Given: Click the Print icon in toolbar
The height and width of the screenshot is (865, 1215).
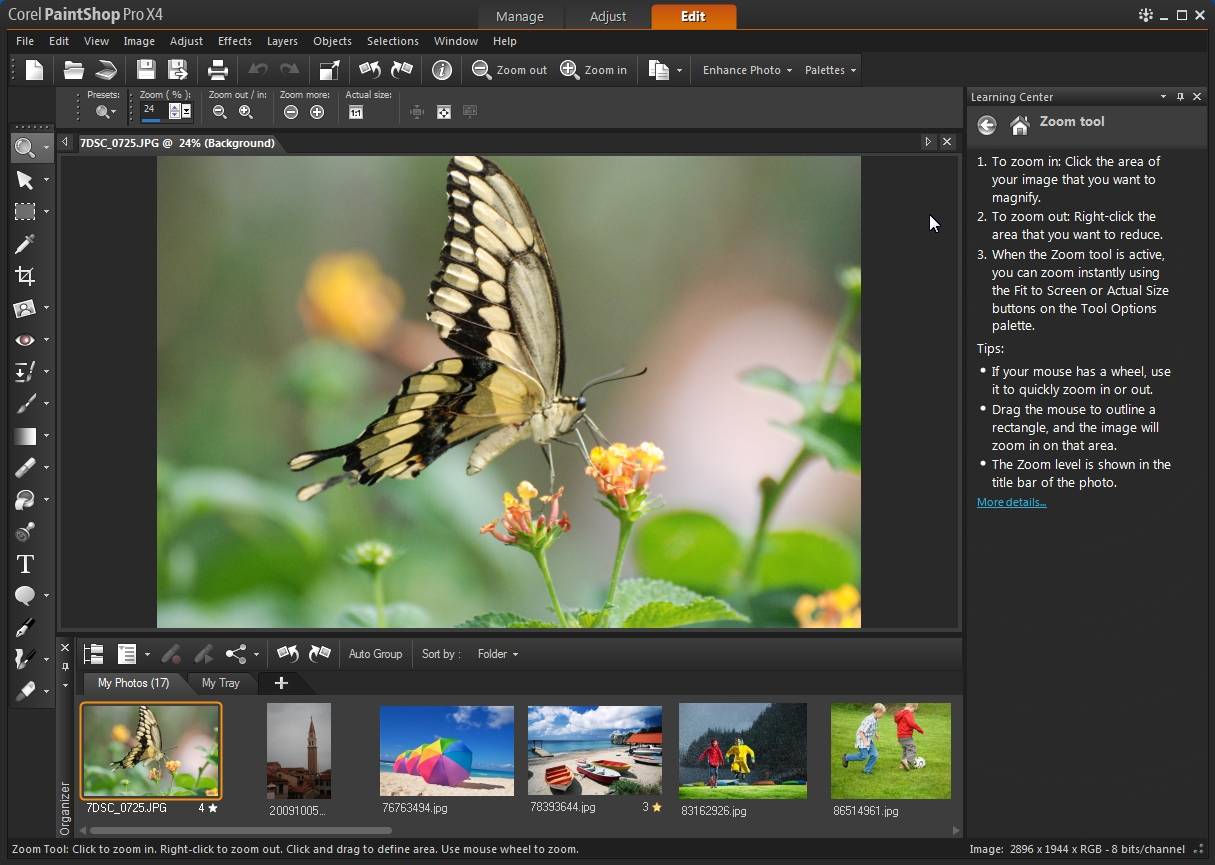Looking at the screenshot, I should tap(217, 70).
